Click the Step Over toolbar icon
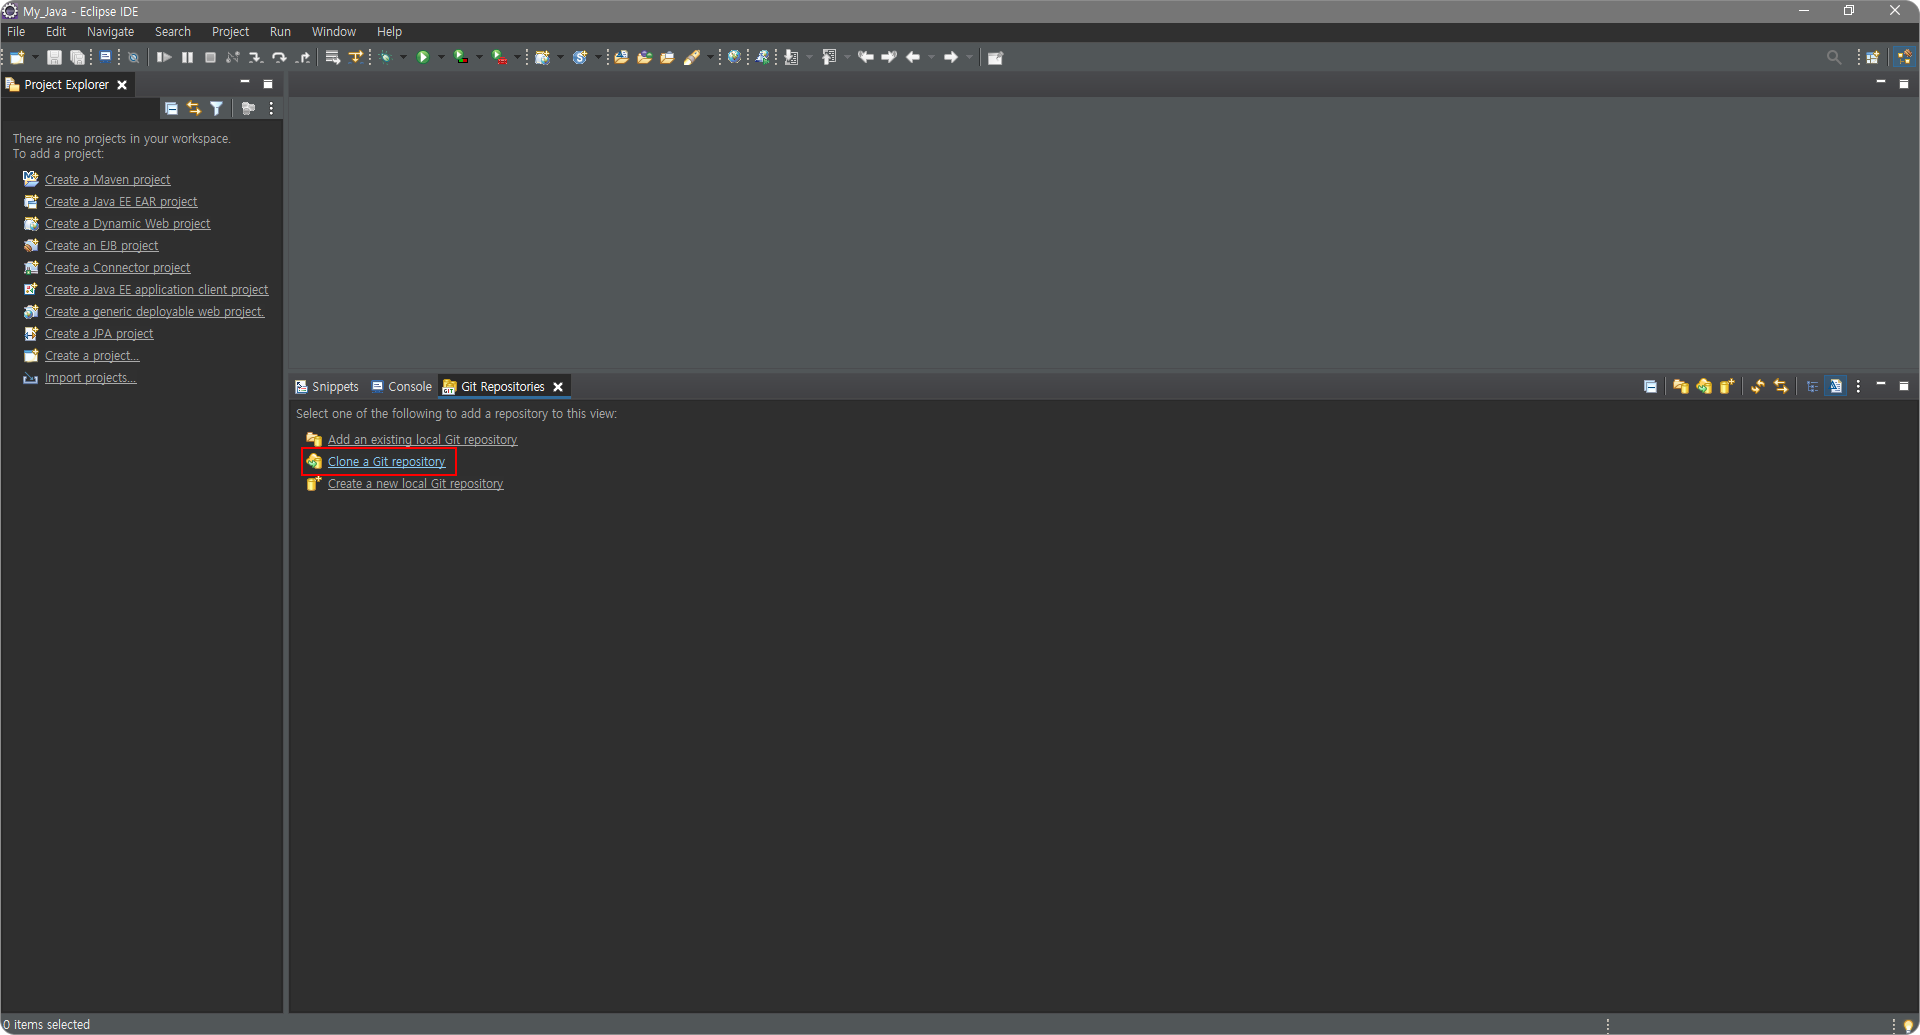This screenshot has width=1920, height=1035. (280, 57)
